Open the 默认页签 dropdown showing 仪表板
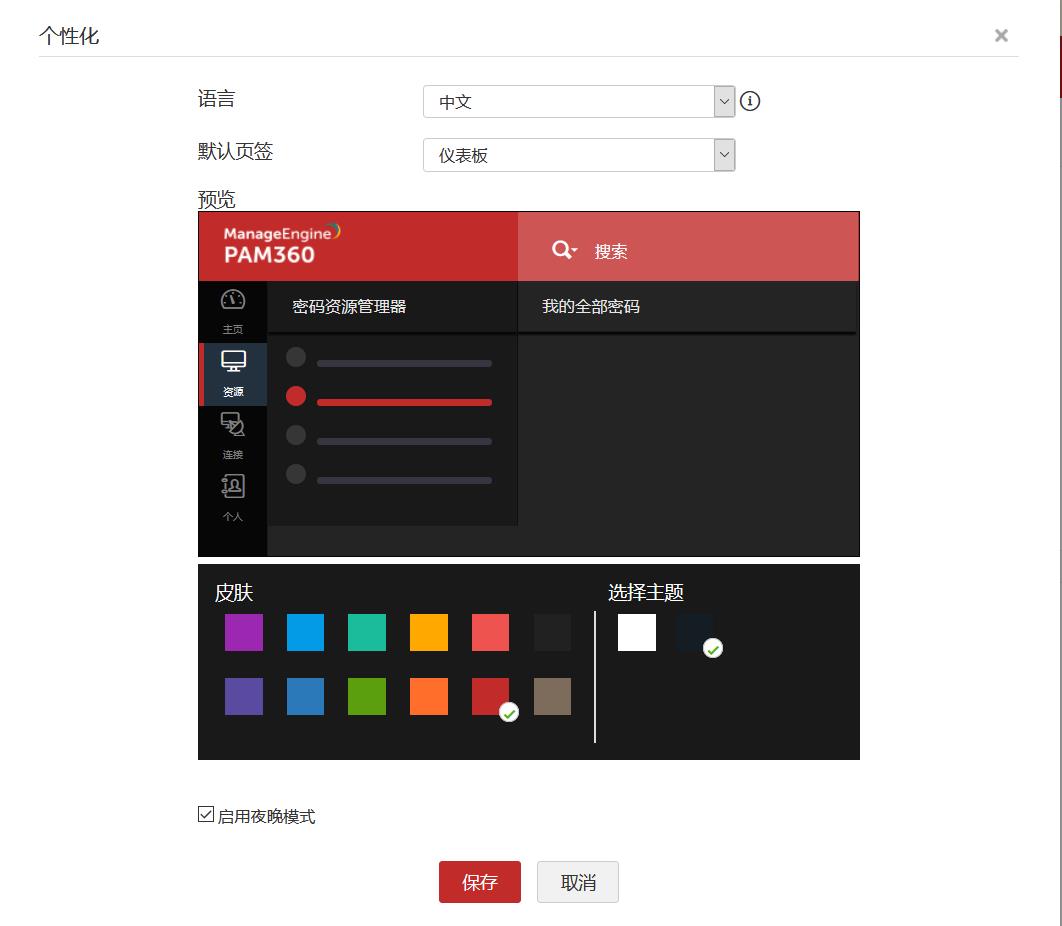Screen dimensions: 1062x926 pyautogui.click(x=578, y=155)
